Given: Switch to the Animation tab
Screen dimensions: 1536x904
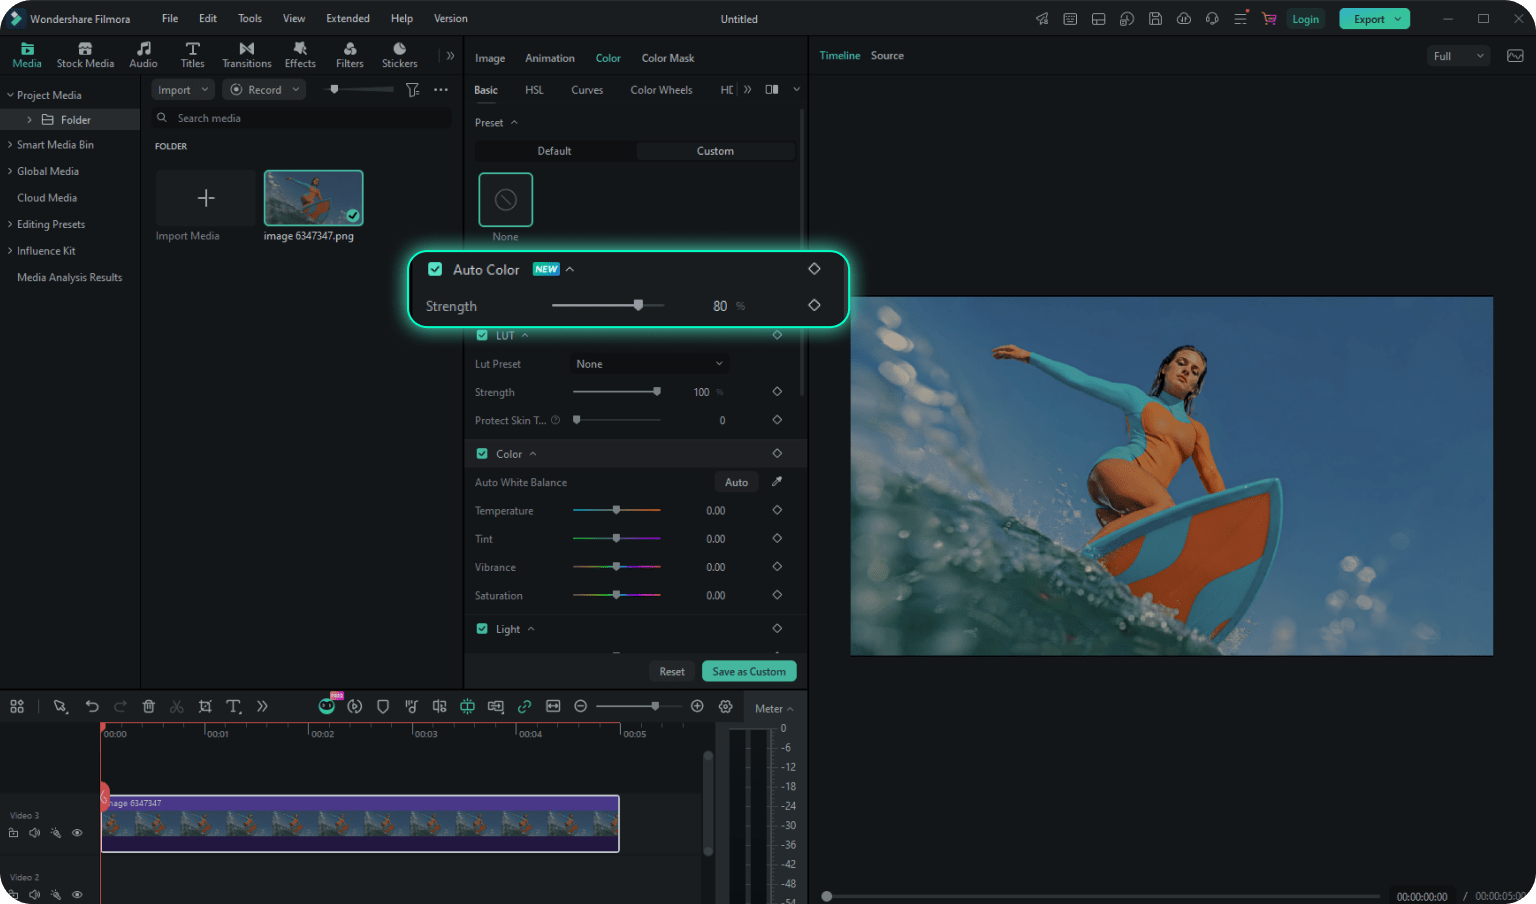Looking at the screenshot, I should pyautogui.click(x=550, y=58).
